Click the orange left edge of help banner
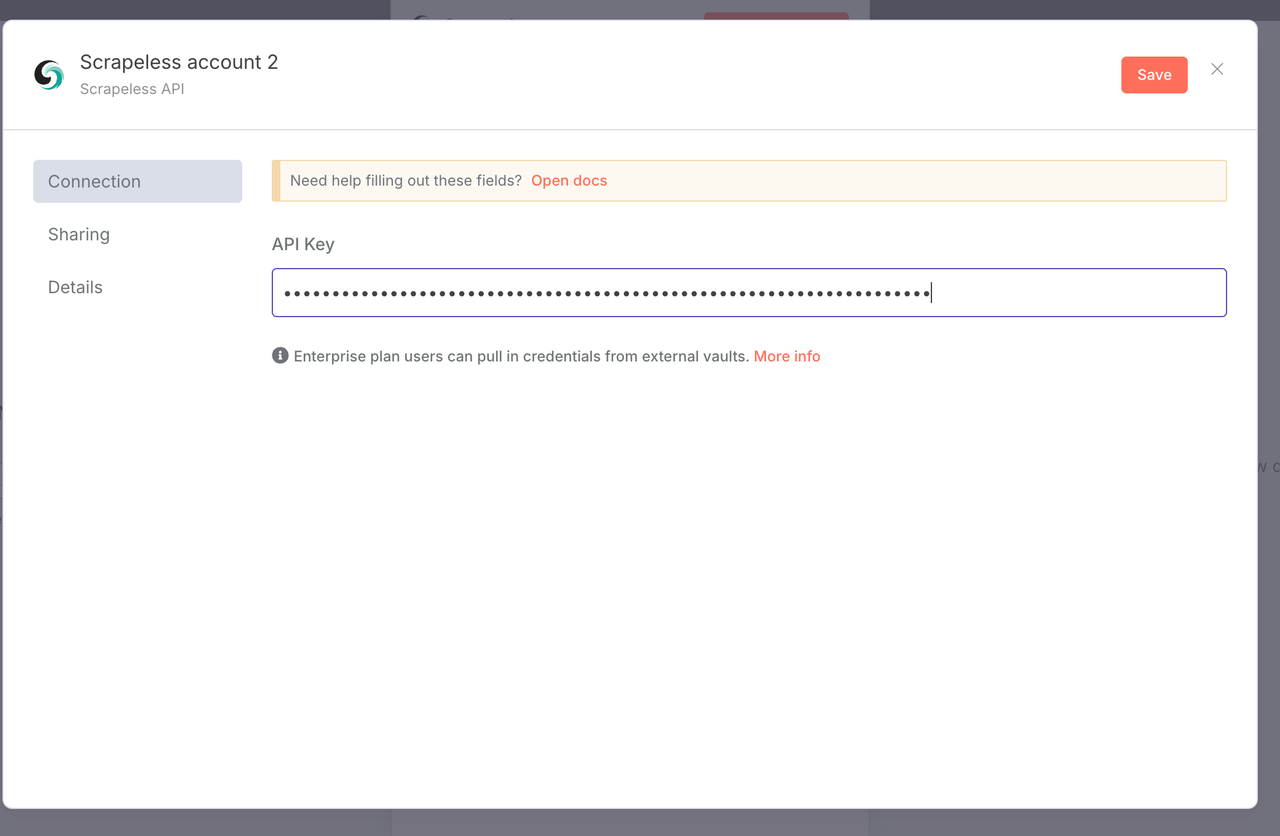1280x836 pixels. pos(276,181)
